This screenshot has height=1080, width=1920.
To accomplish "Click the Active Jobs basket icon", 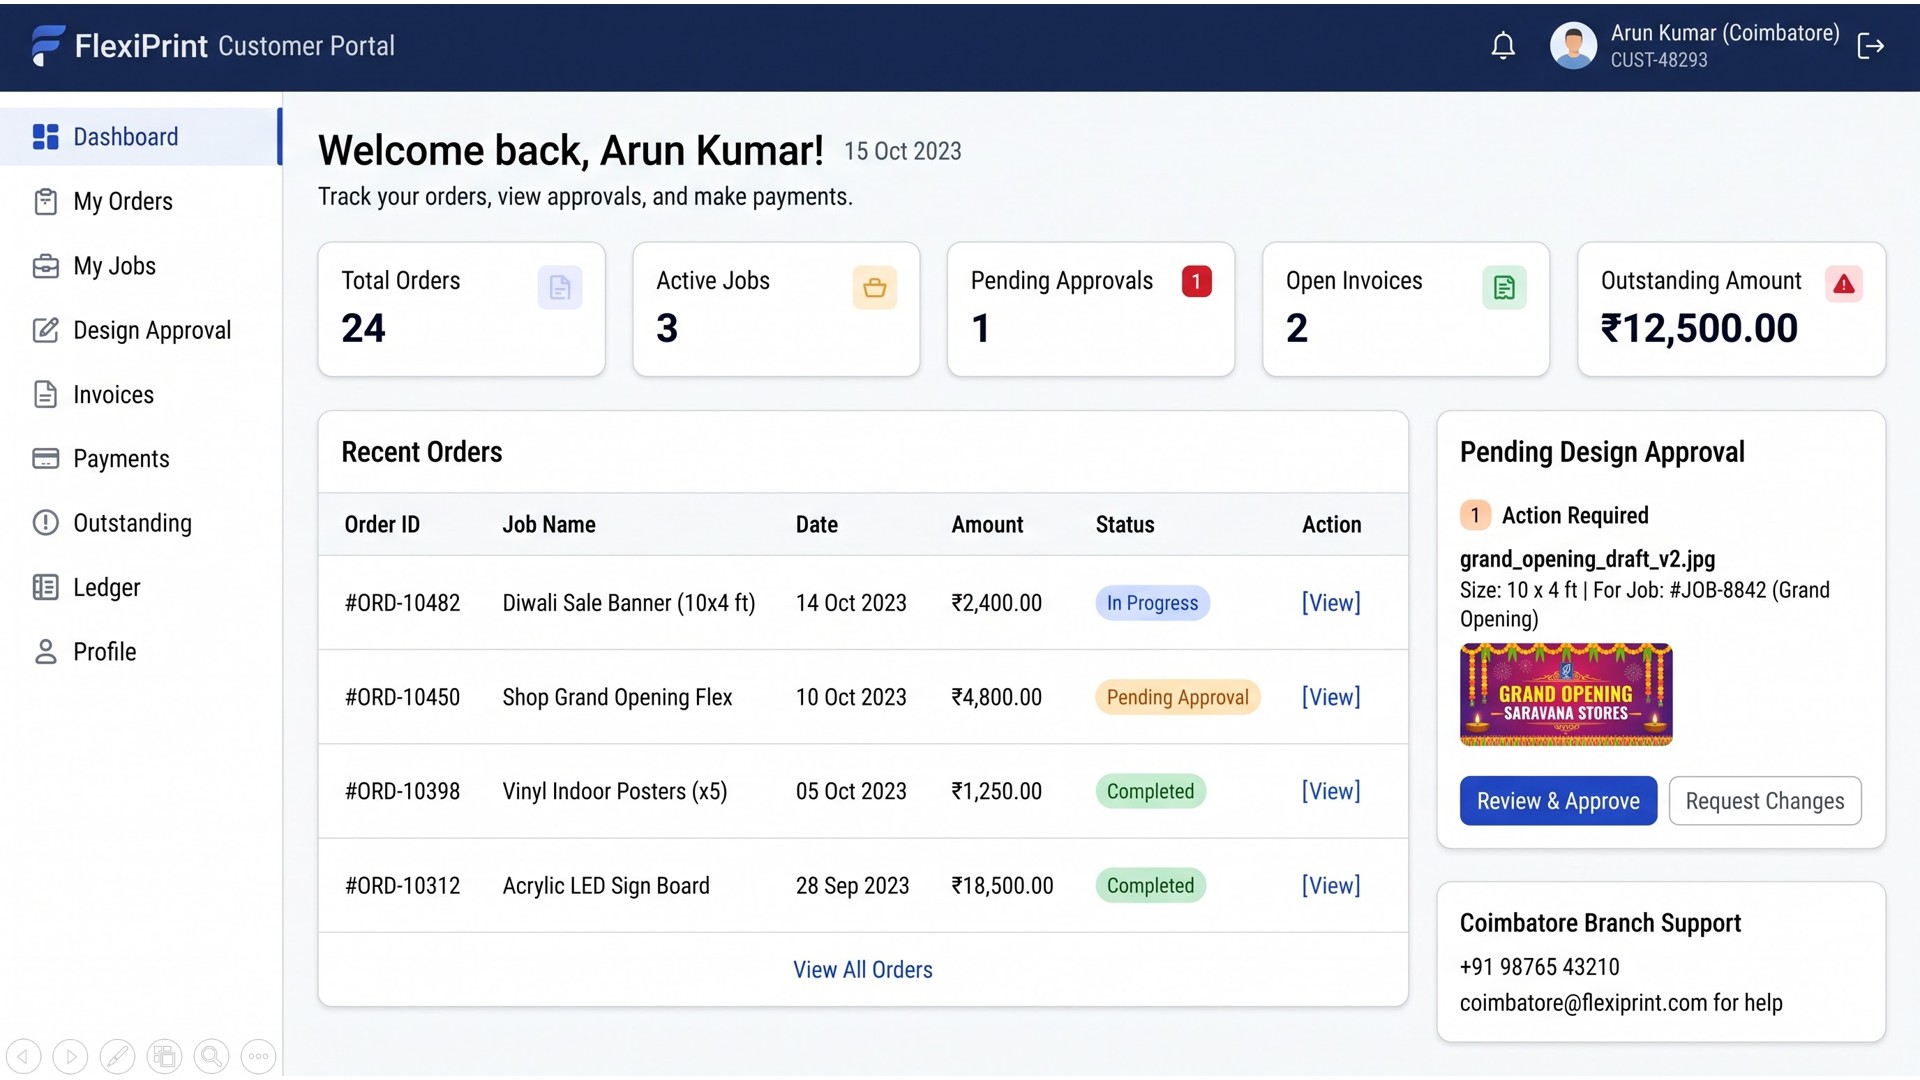I will (x=875, y=288).
